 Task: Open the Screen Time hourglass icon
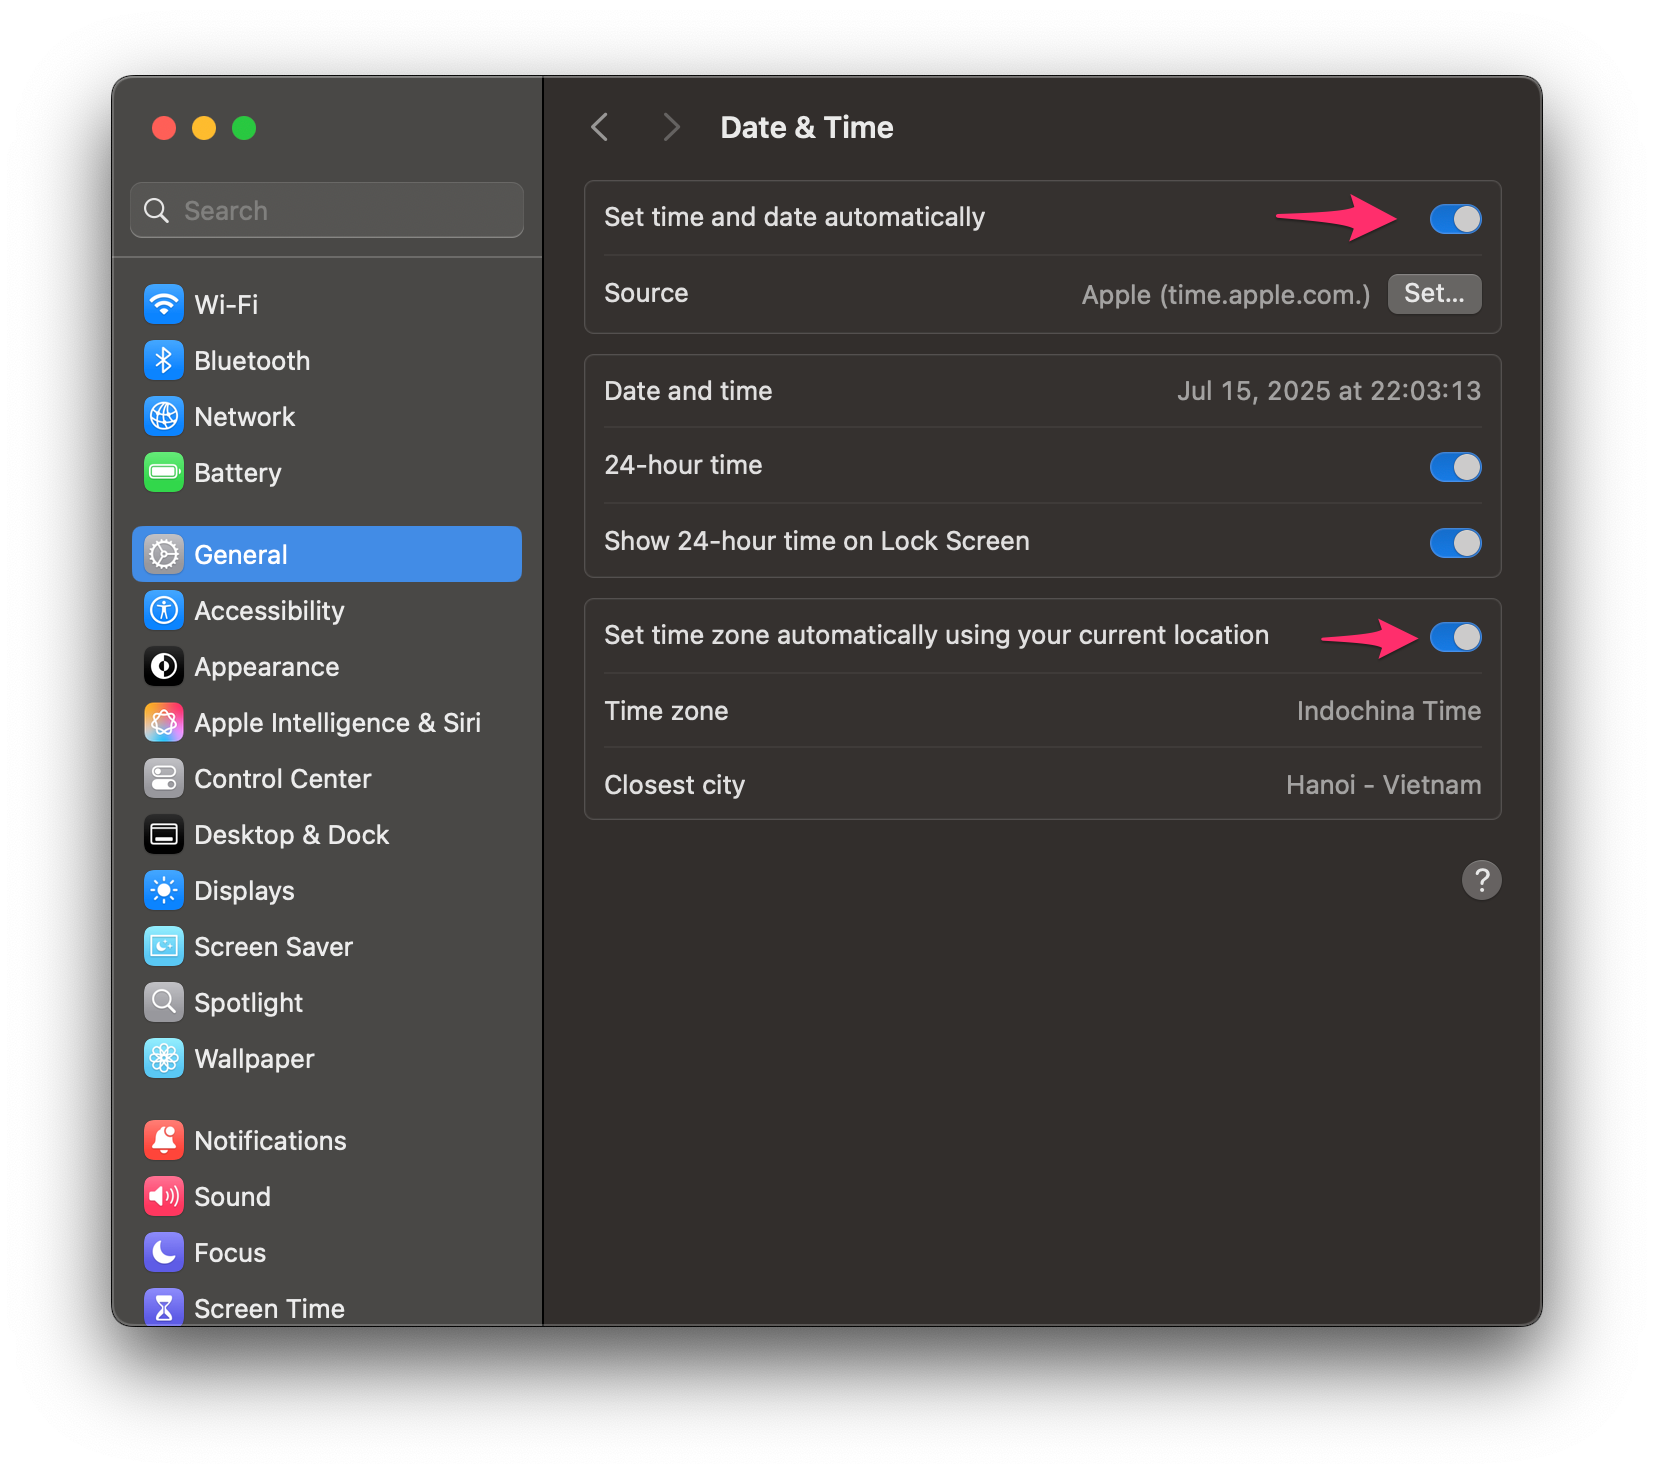coord(164,1306)
